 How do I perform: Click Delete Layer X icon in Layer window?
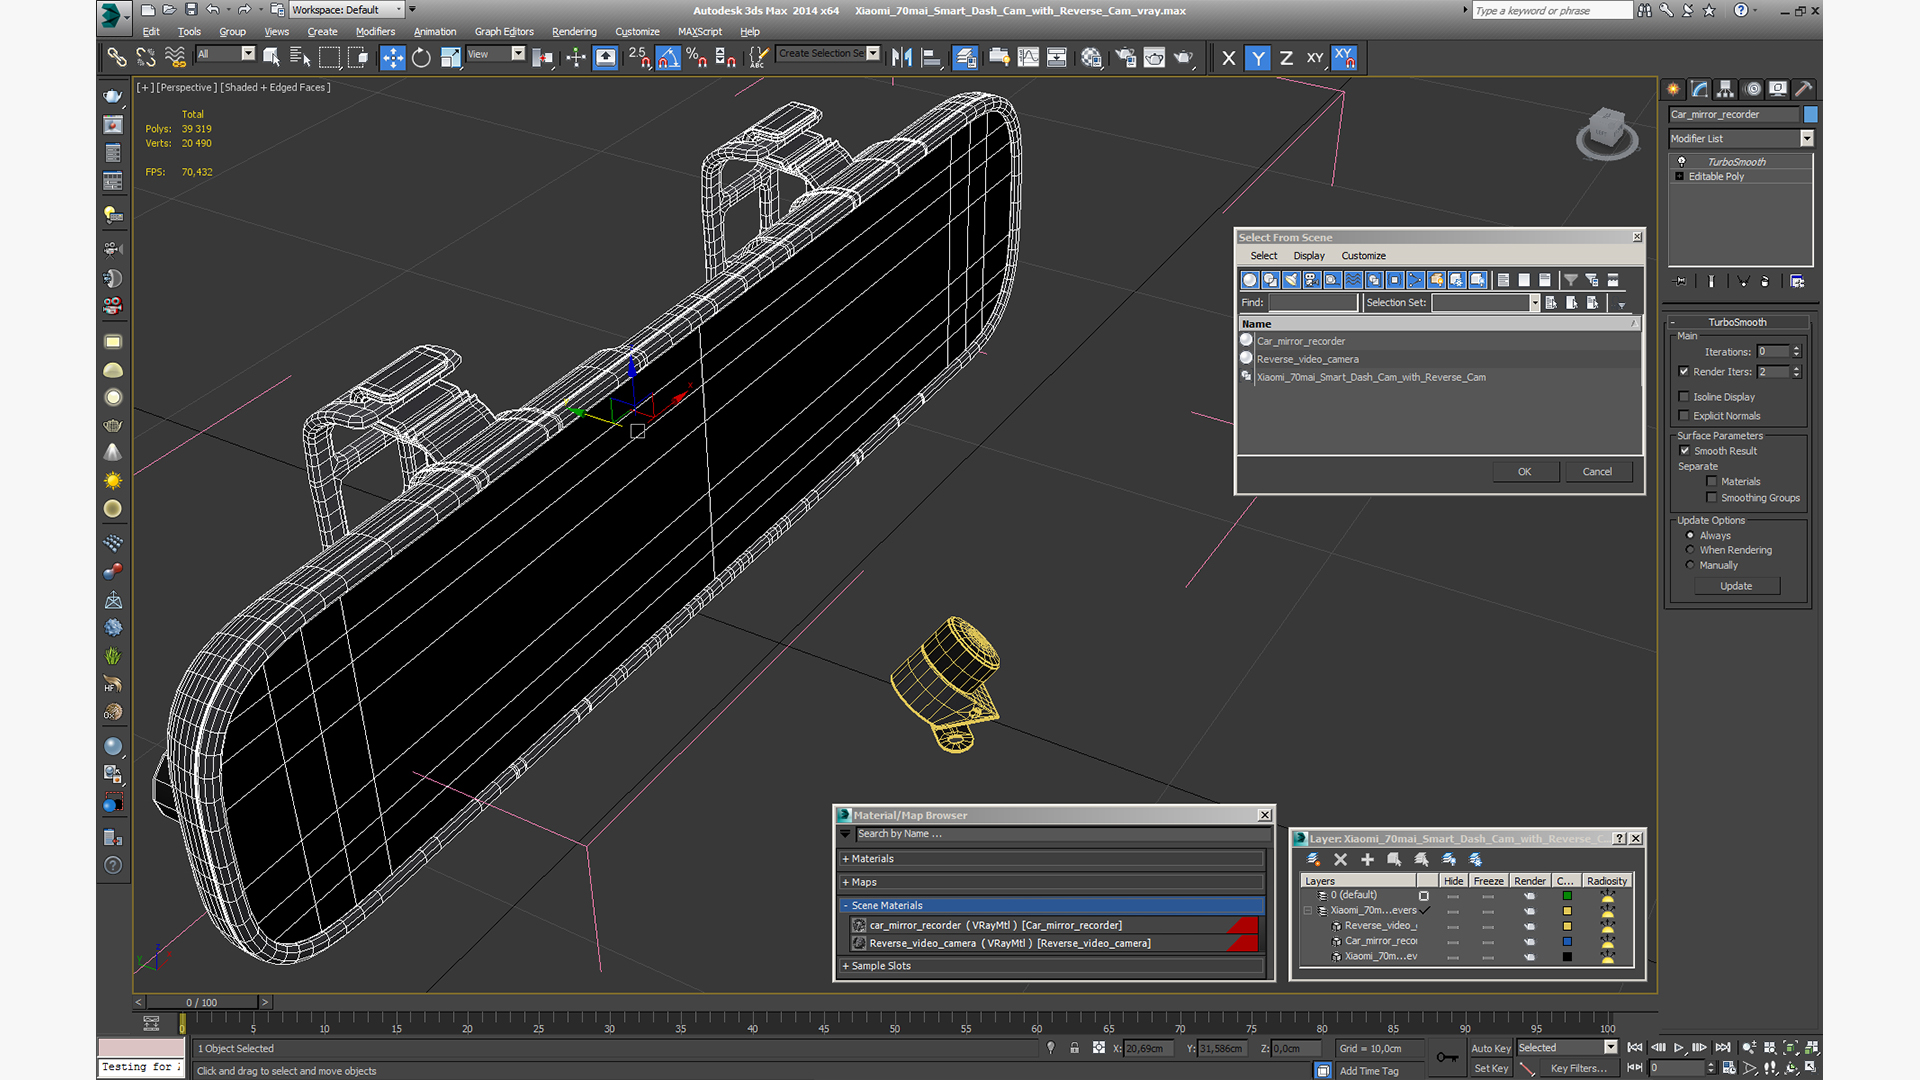[1340, 859]
